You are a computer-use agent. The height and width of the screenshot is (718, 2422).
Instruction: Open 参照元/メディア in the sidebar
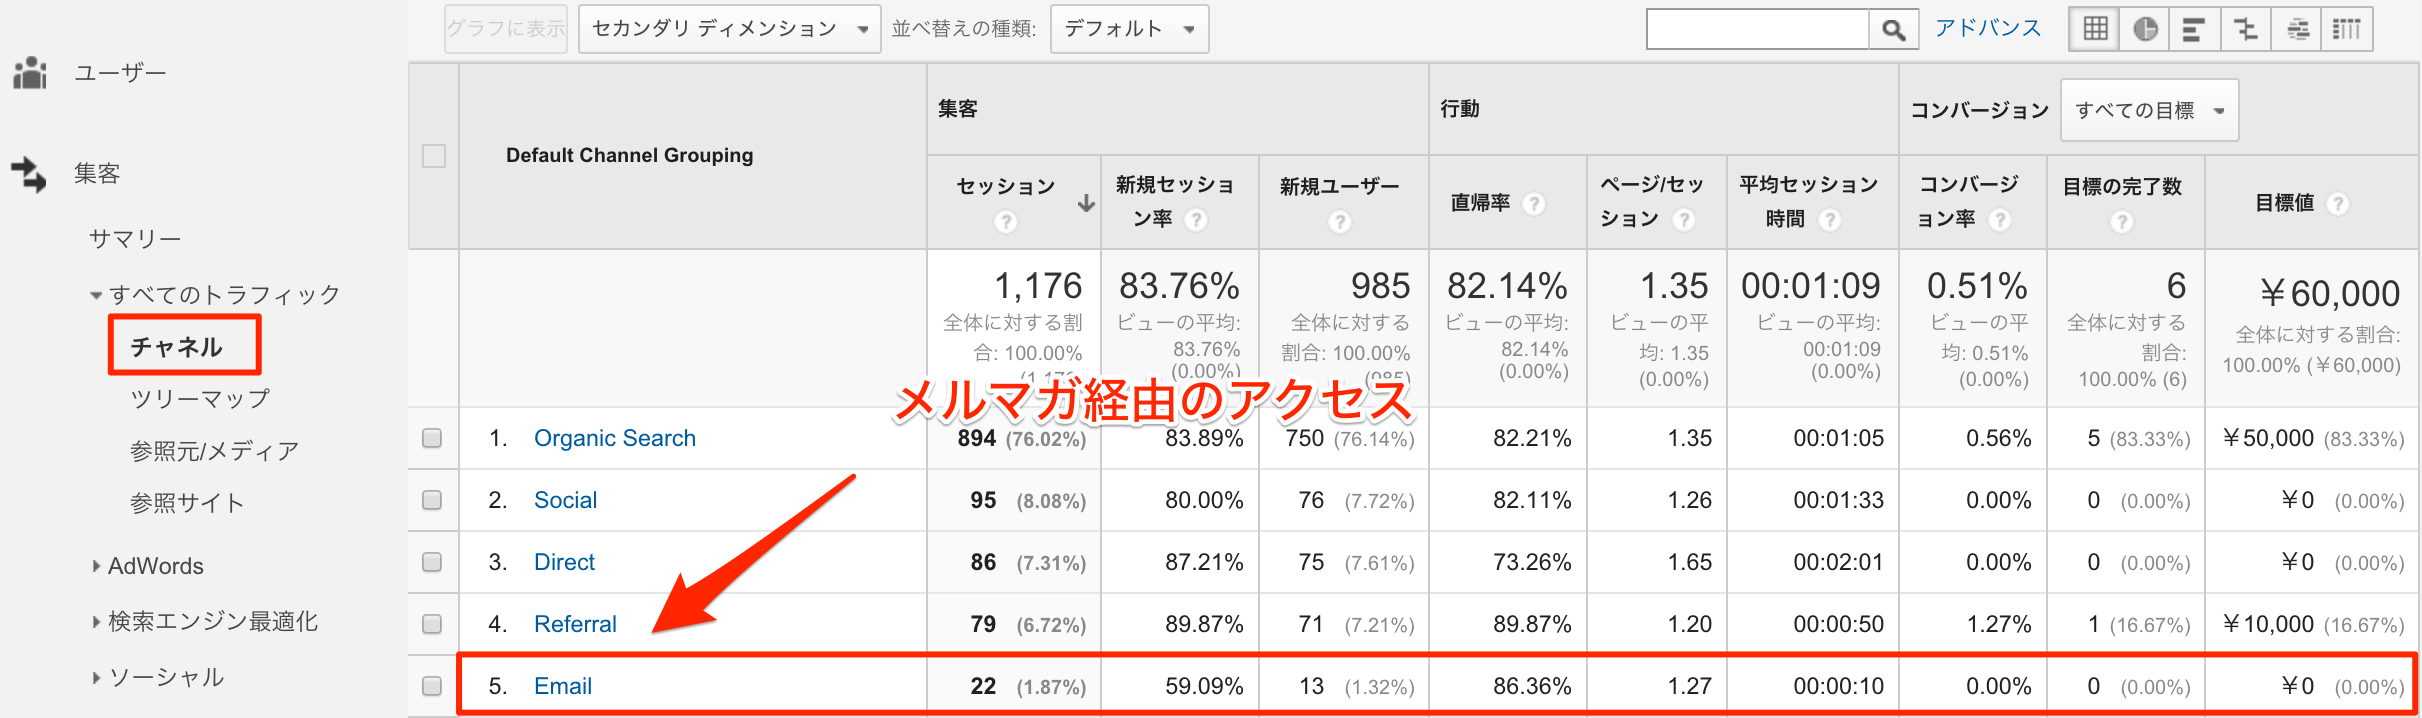click(214, 451)
